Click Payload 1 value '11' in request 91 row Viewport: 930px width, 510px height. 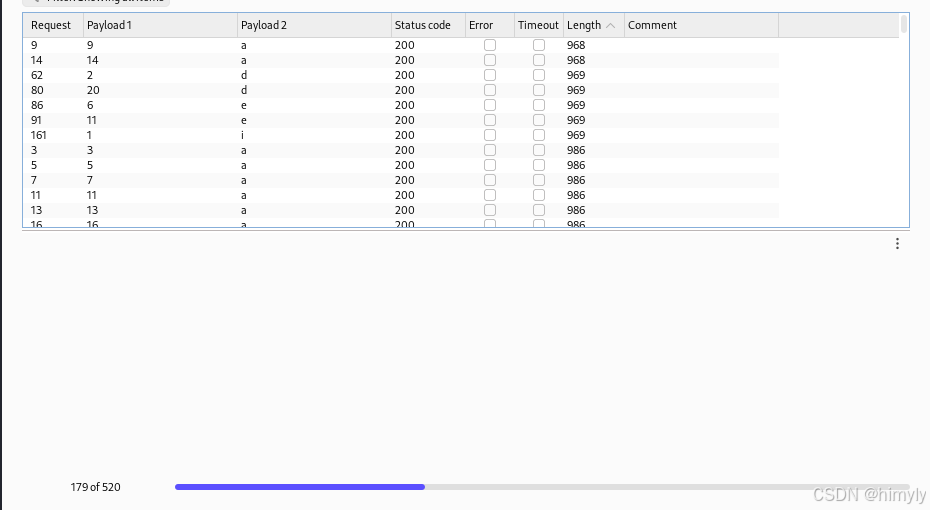tap(91, 120)
